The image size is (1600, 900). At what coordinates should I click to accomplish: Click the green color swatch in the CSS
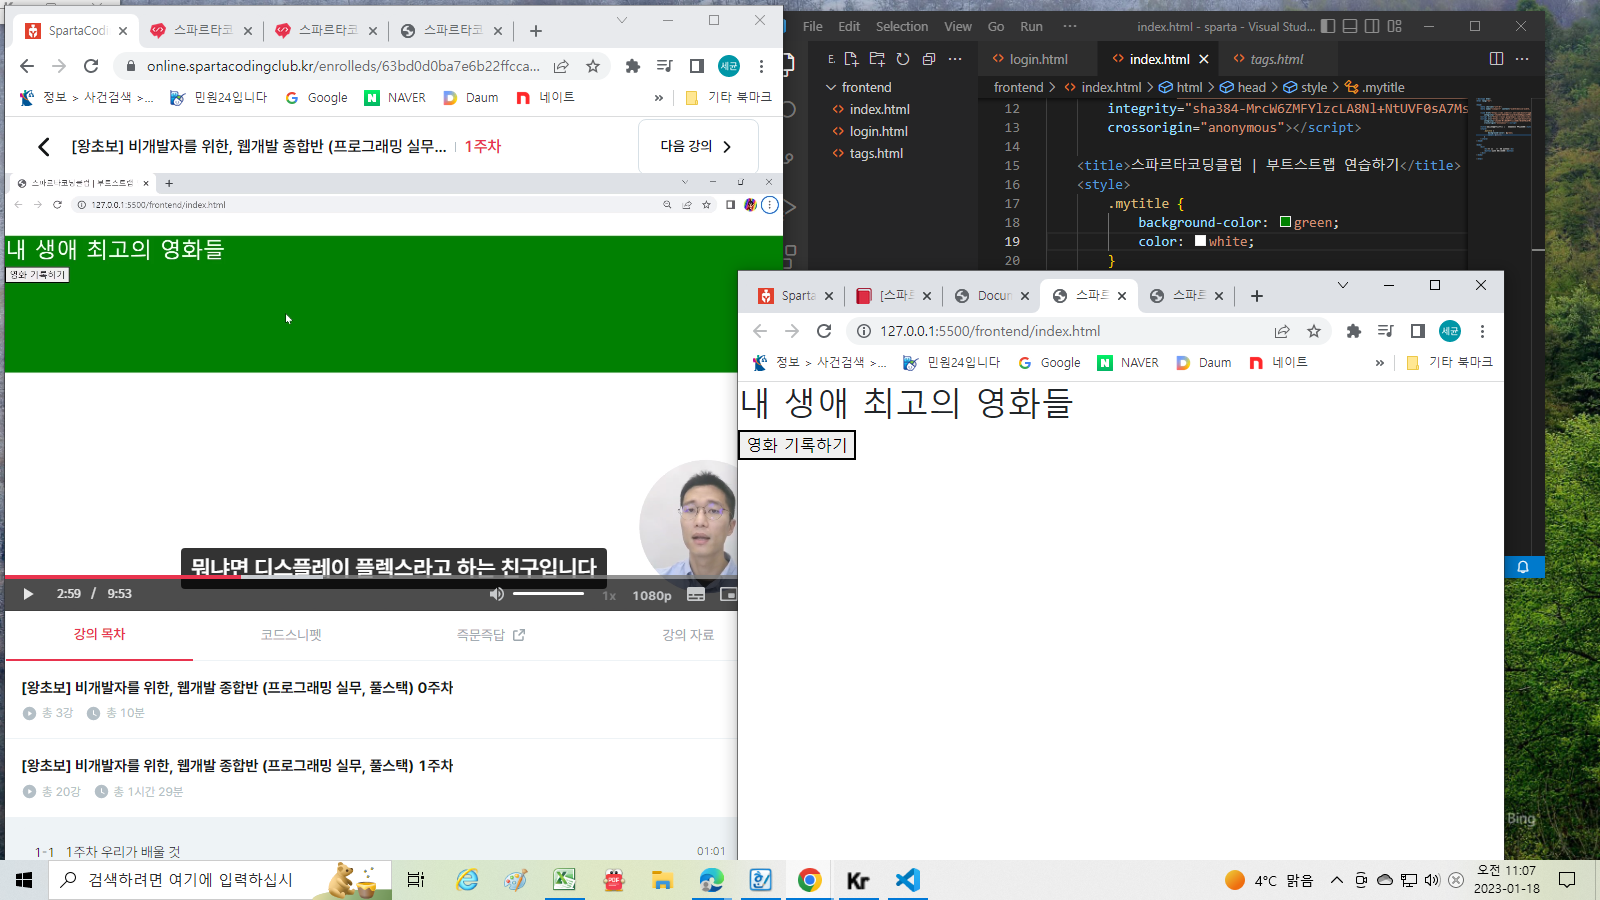click(1285, 222)
